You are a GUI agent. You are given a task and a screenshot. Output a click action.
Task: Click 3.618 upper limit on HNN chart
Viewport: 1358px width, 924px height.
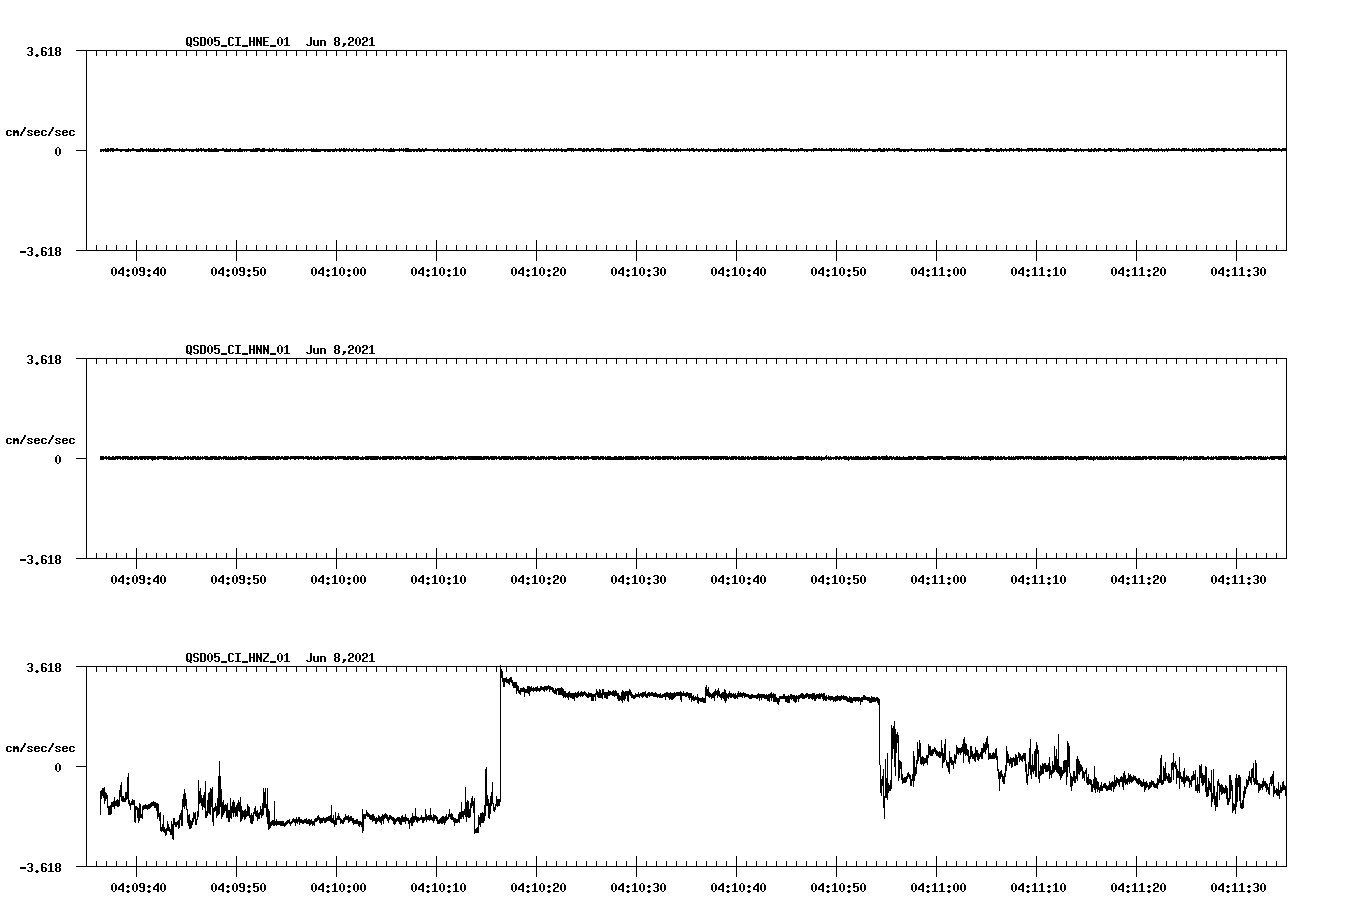pos(44,359)
